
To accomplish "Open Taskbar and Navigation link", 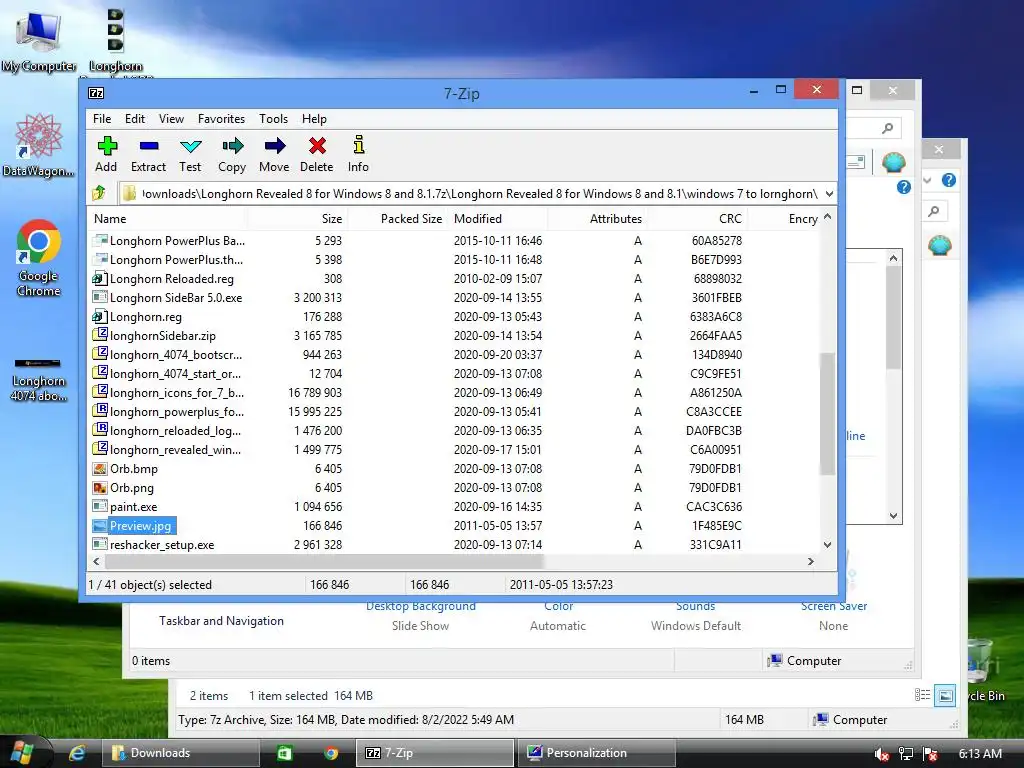I will click(221, 621).
